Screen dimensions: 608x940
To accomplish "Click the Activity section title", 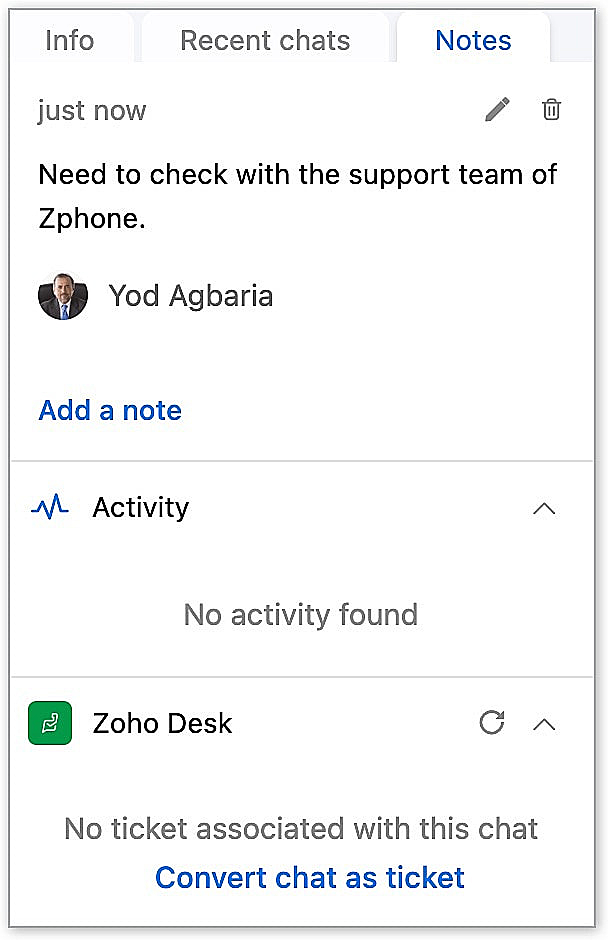I will pos(140,507).
